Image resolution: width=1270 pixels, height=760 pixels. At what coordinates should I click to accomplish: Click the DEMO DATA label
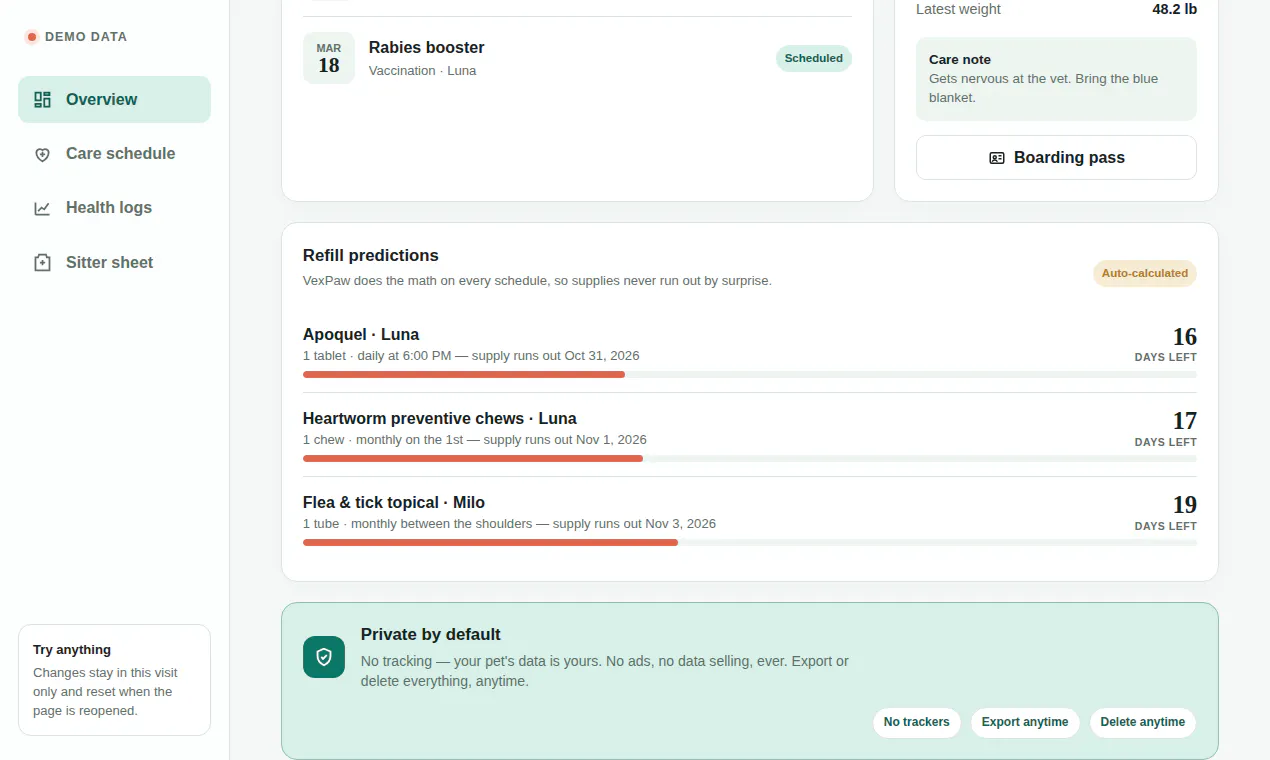(86, 37)
